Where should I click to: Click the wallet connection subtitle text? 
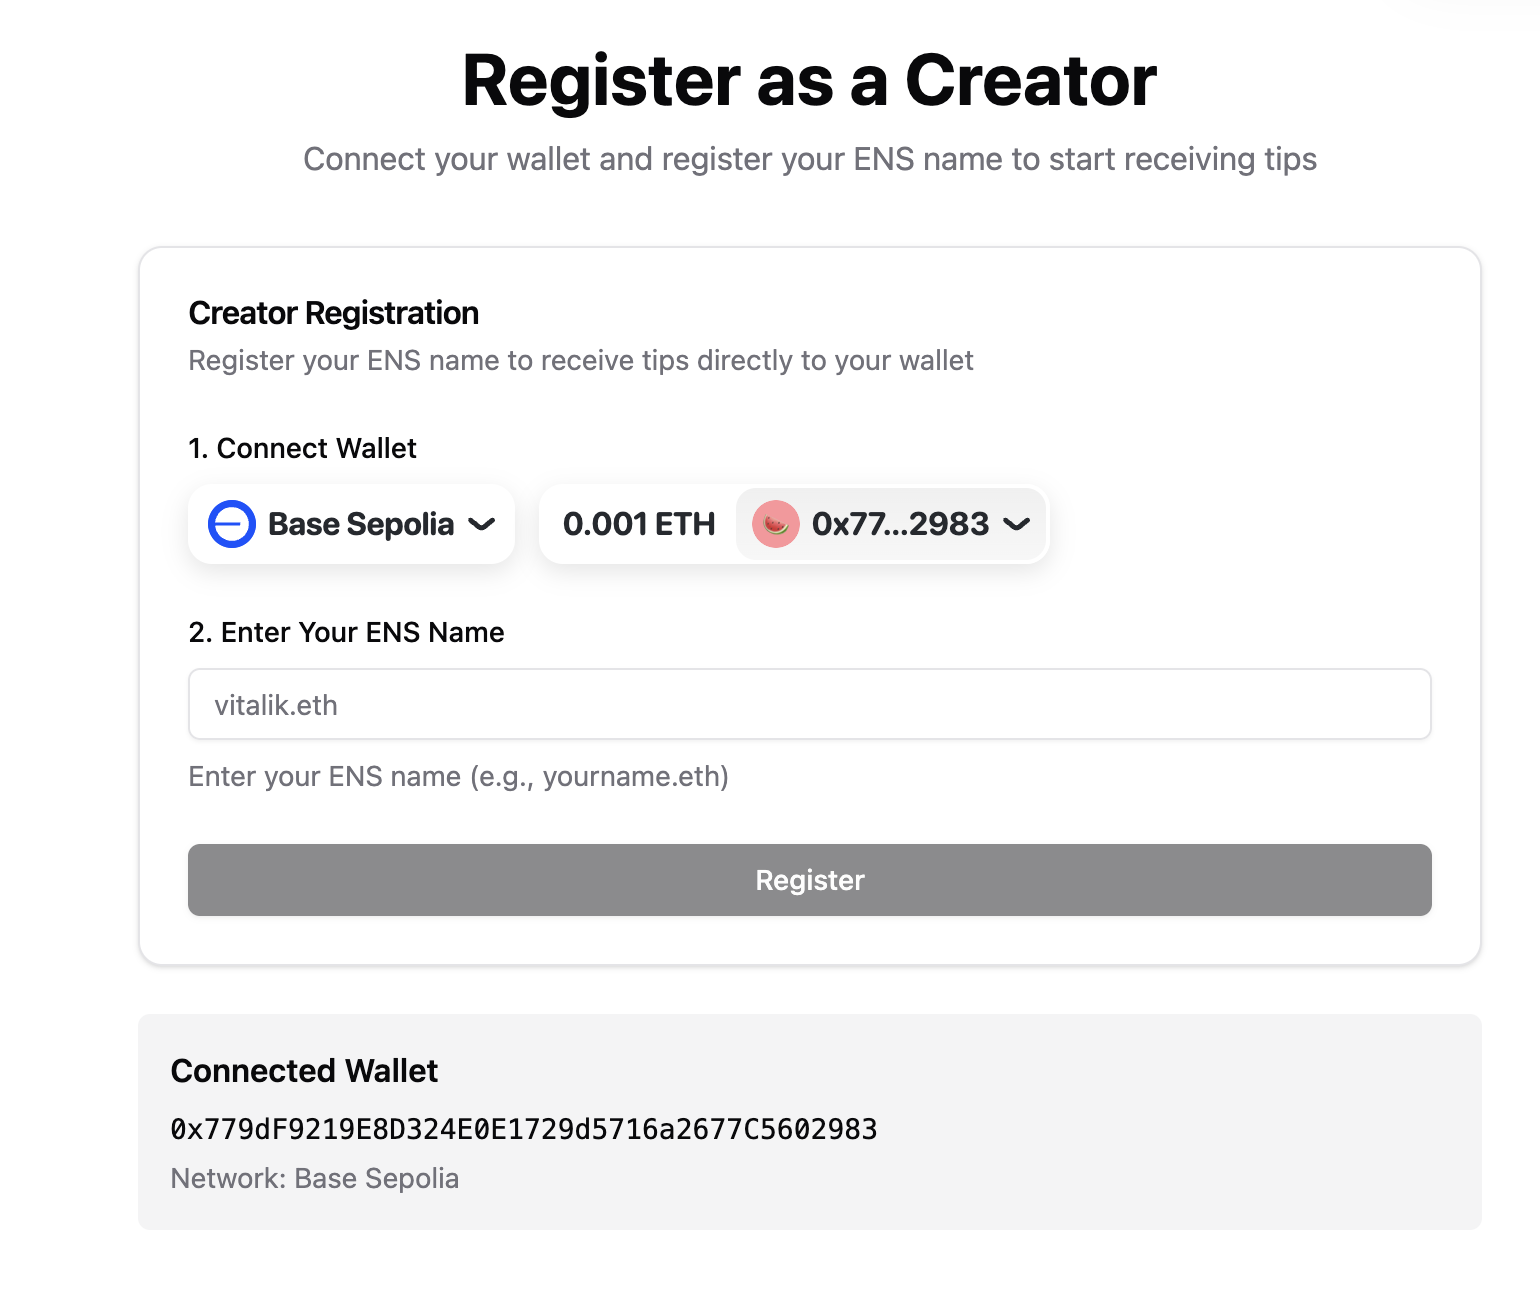809,158
